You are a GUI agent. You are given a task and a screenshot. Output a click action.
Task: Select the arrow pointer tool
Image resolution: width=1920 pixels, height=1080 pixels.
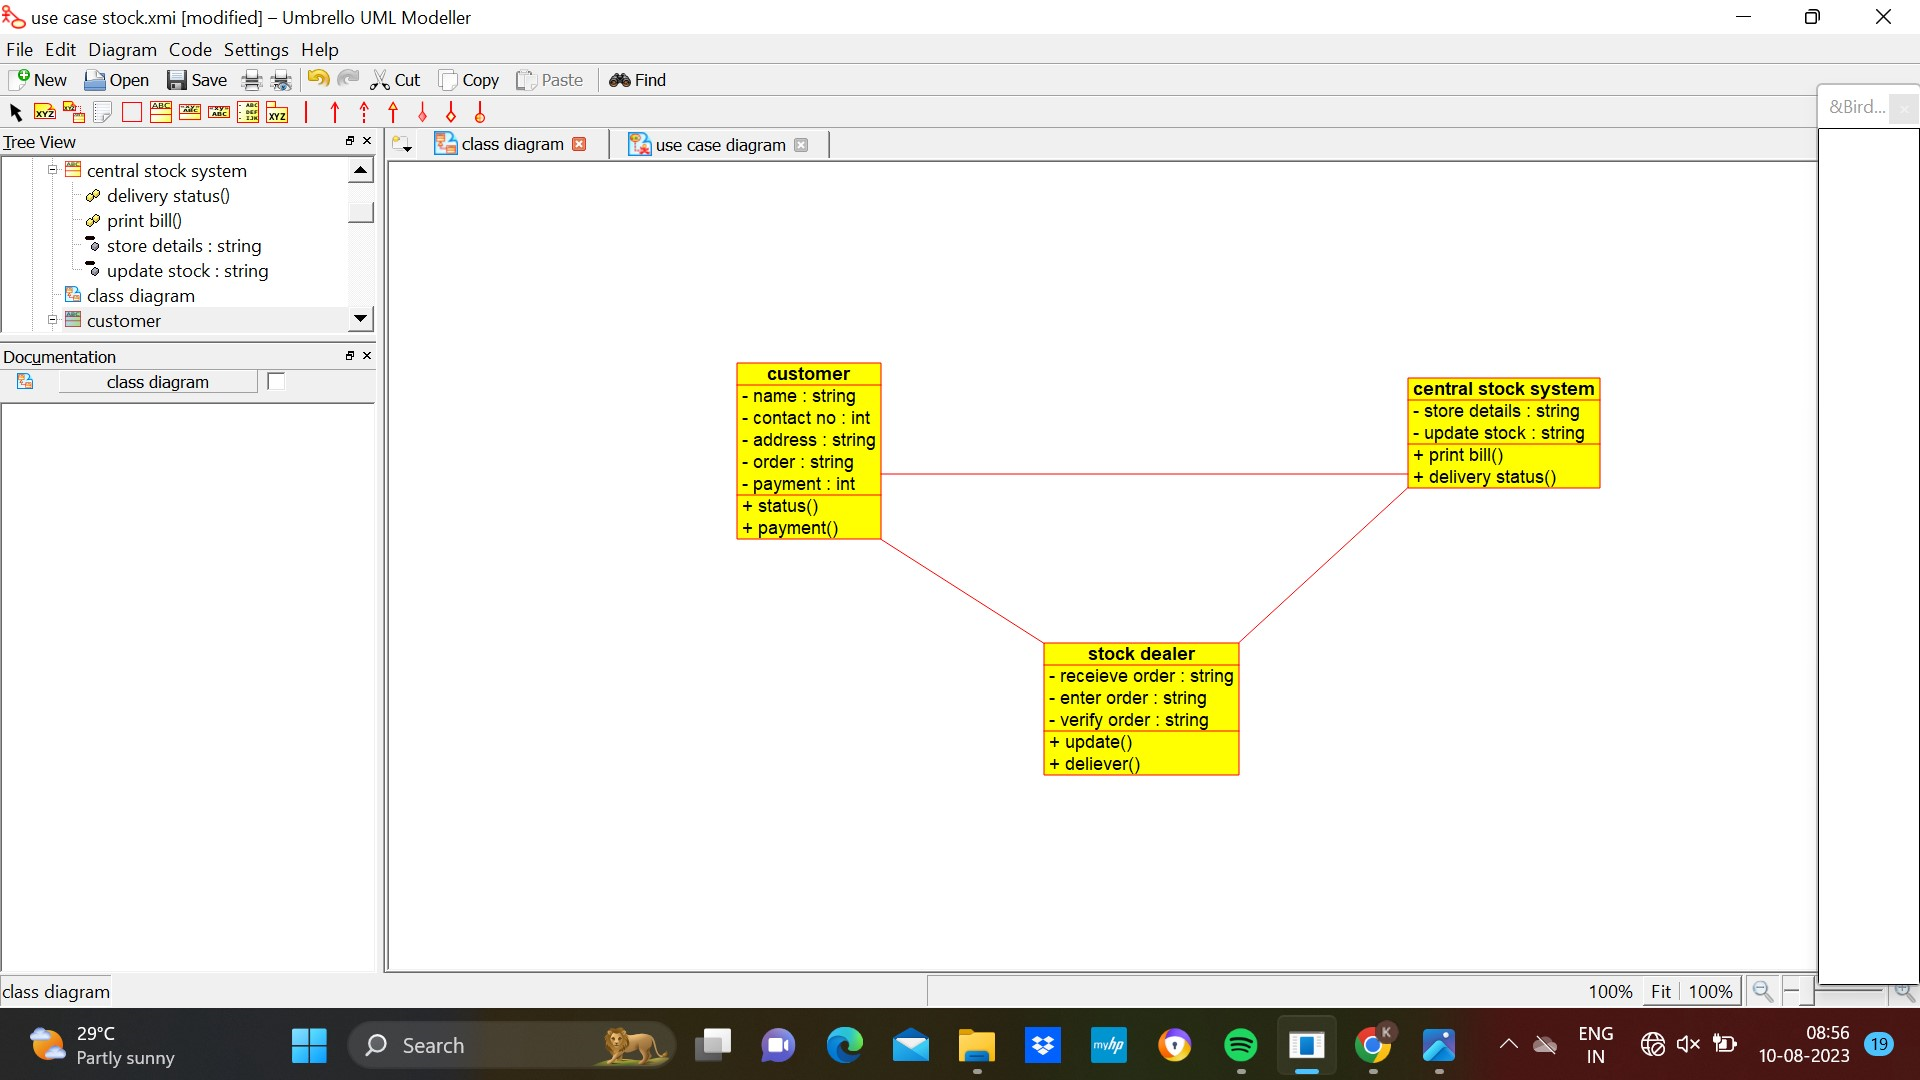coord(15,112)
